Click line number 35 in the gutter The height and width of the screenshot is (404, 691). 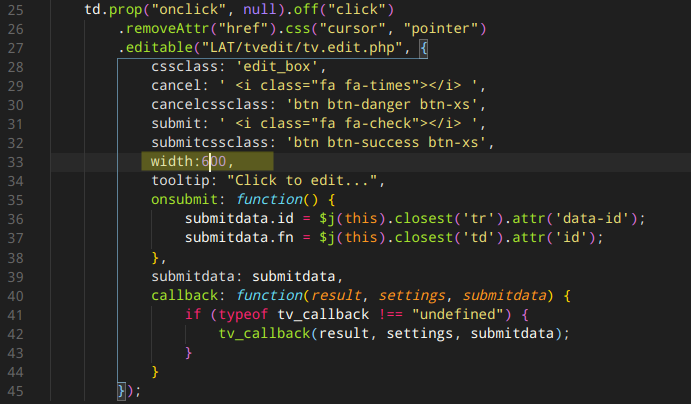click(15, 200)
